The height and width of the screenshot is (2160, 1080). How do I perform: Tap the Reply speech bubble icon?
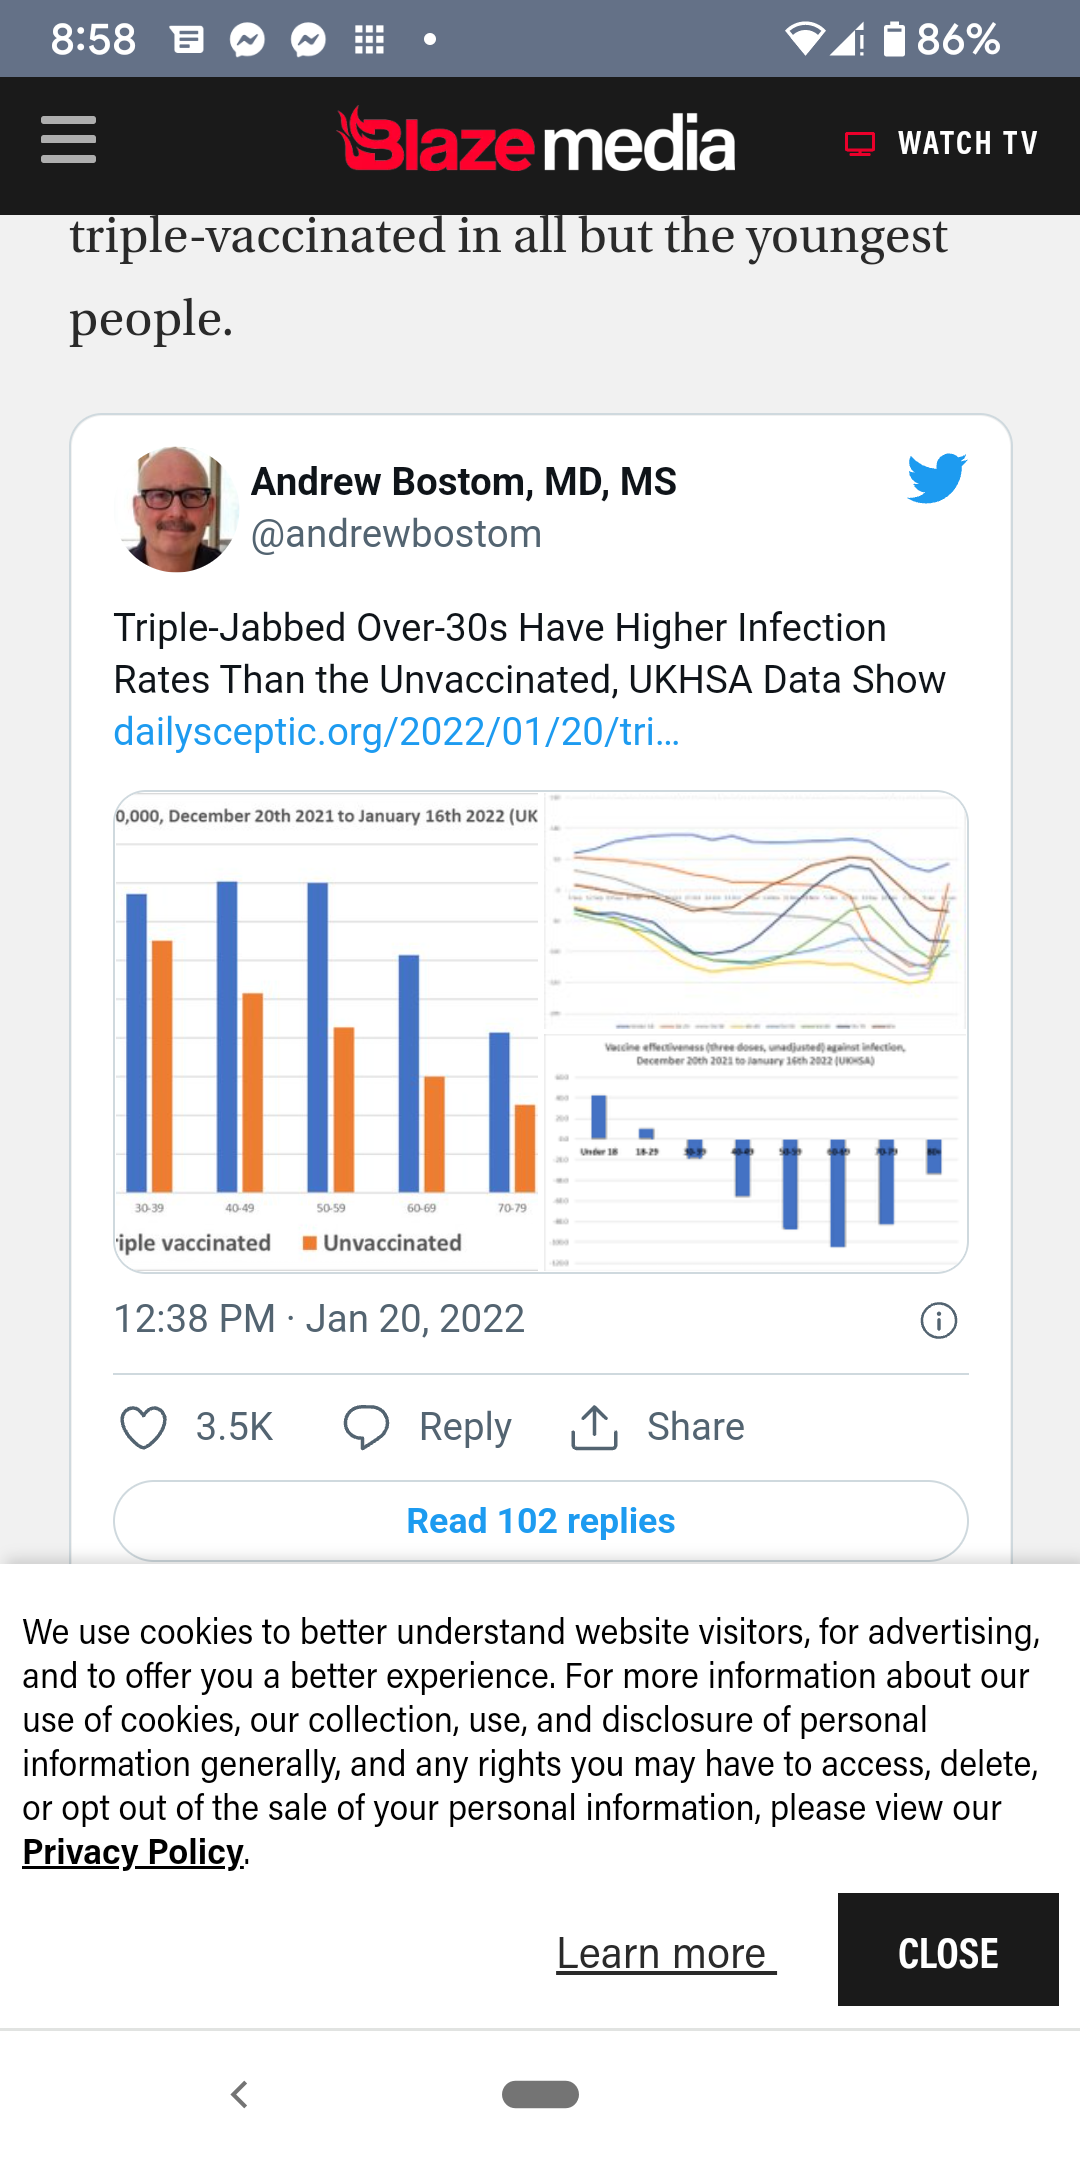pos(366,1427)
